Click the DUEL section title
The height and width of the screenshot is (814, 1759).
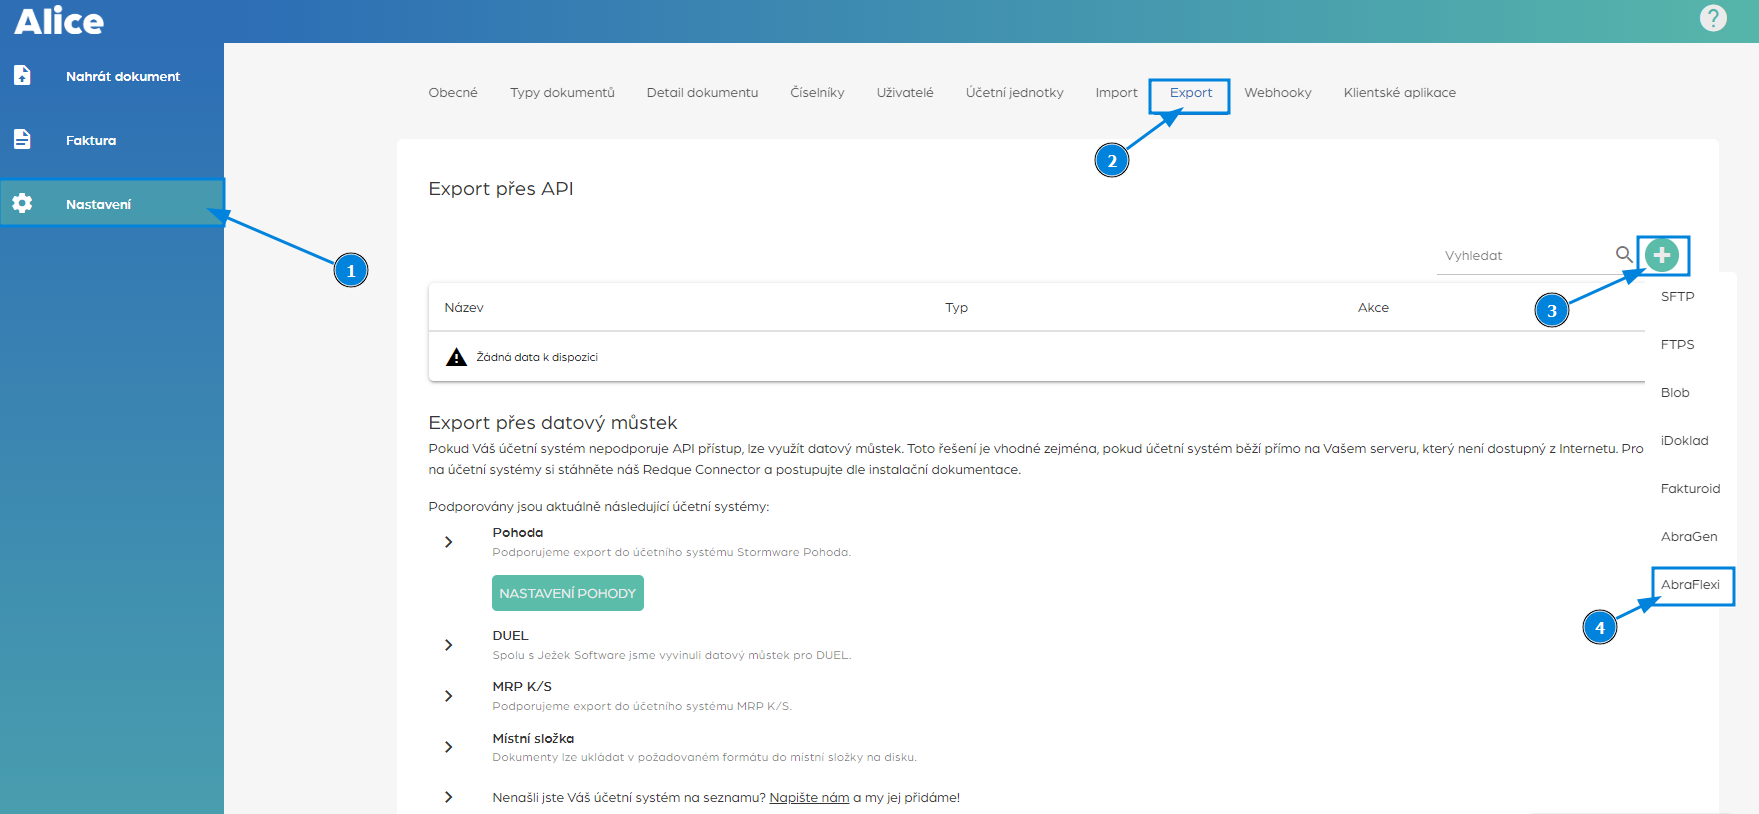pyautogui.click(x=510, y=635)
